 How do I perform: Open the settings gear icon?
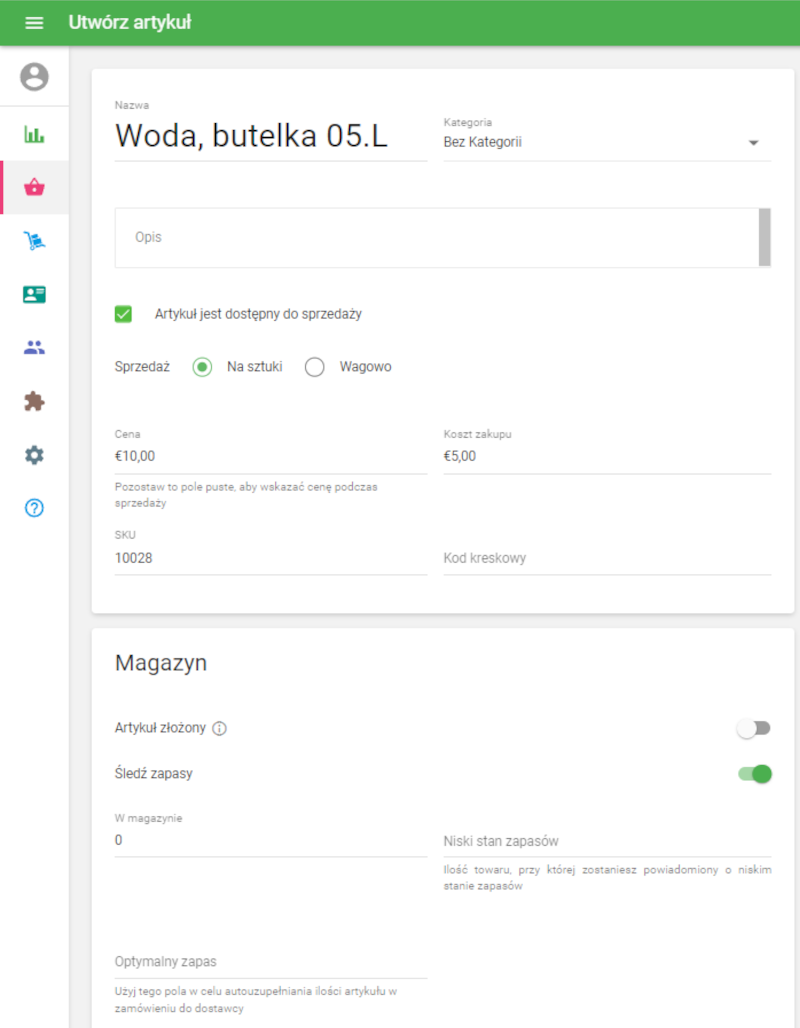(34, 455)
